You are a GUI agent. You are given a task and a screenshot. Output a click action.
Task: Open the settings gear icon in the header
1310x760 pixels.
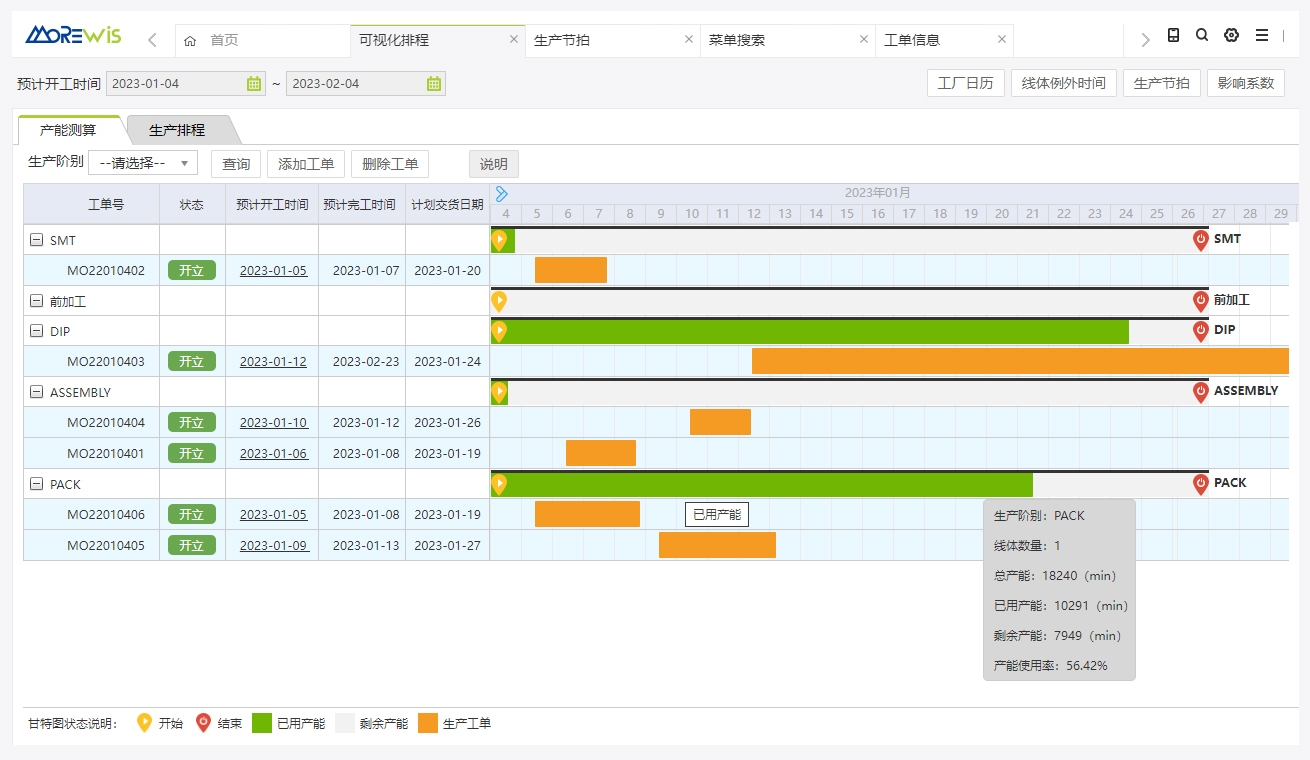pos(1231,35)
